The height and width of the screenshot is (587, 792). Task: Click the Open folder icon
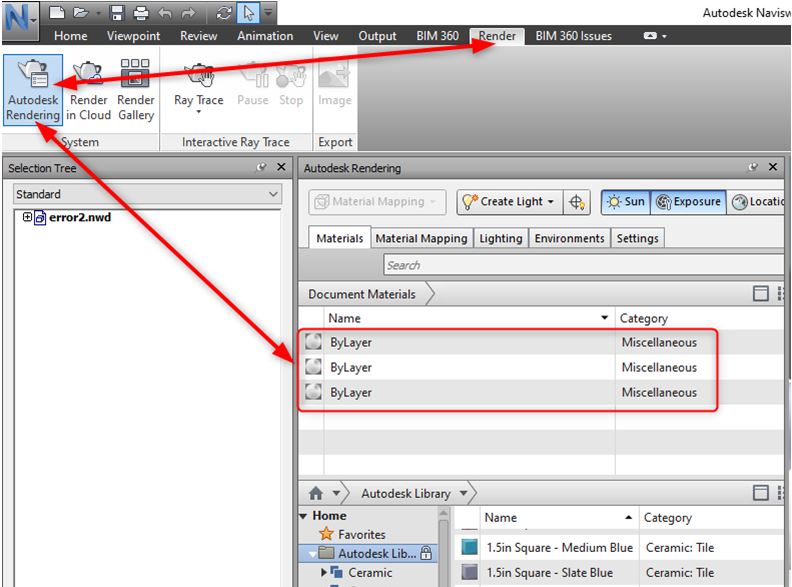80,13
